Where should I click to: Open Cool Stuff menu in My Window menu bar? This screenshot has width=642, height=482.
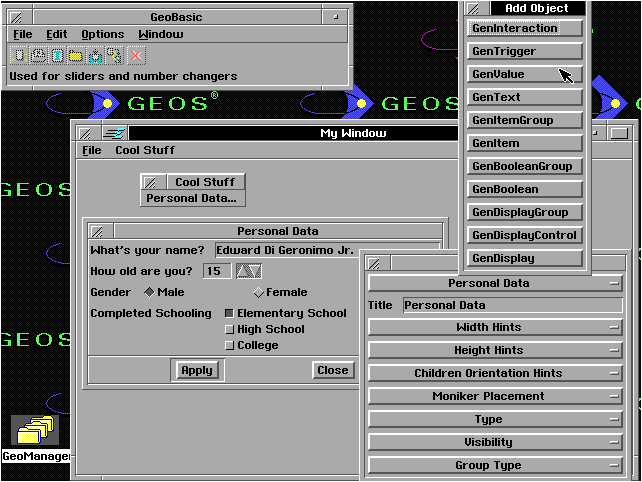click(145, 150)
